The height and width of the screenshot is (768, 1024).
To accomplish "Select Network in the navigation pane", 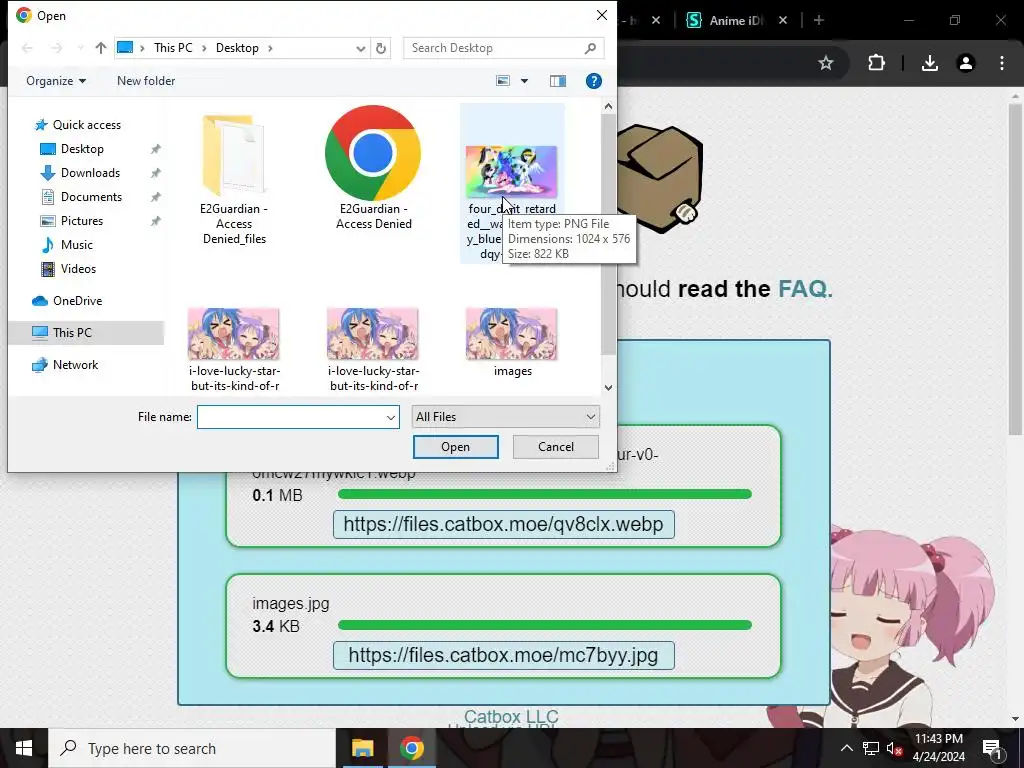I will 75,365.
